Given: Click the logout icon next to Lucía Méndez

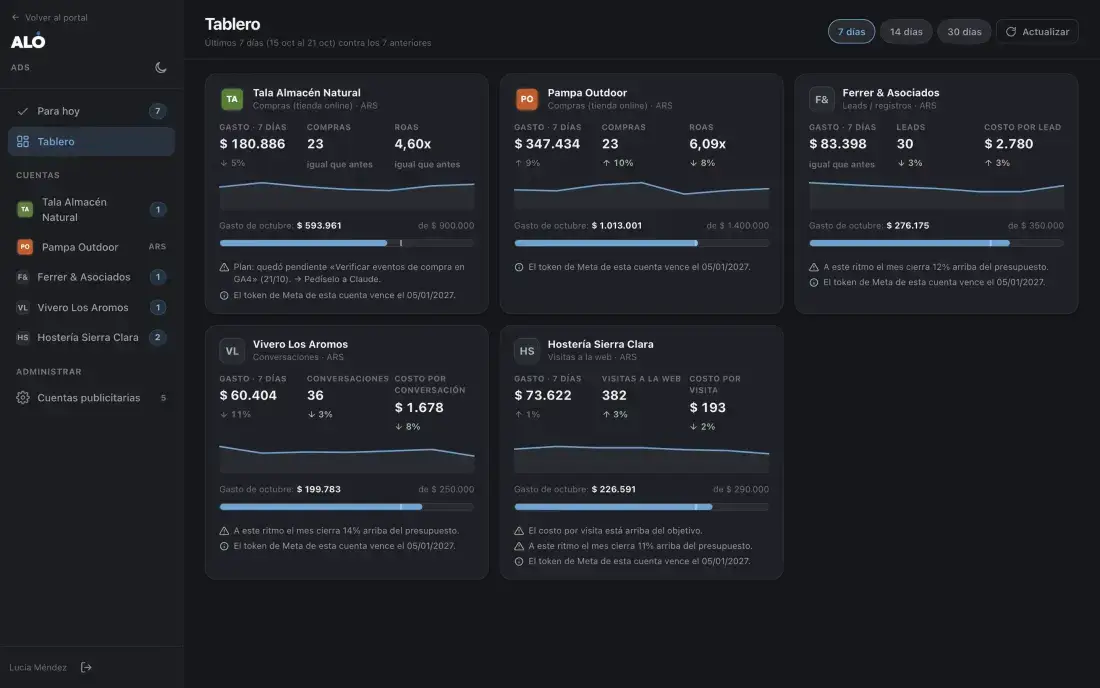Looking at the screenshot, I should (86, 667).
